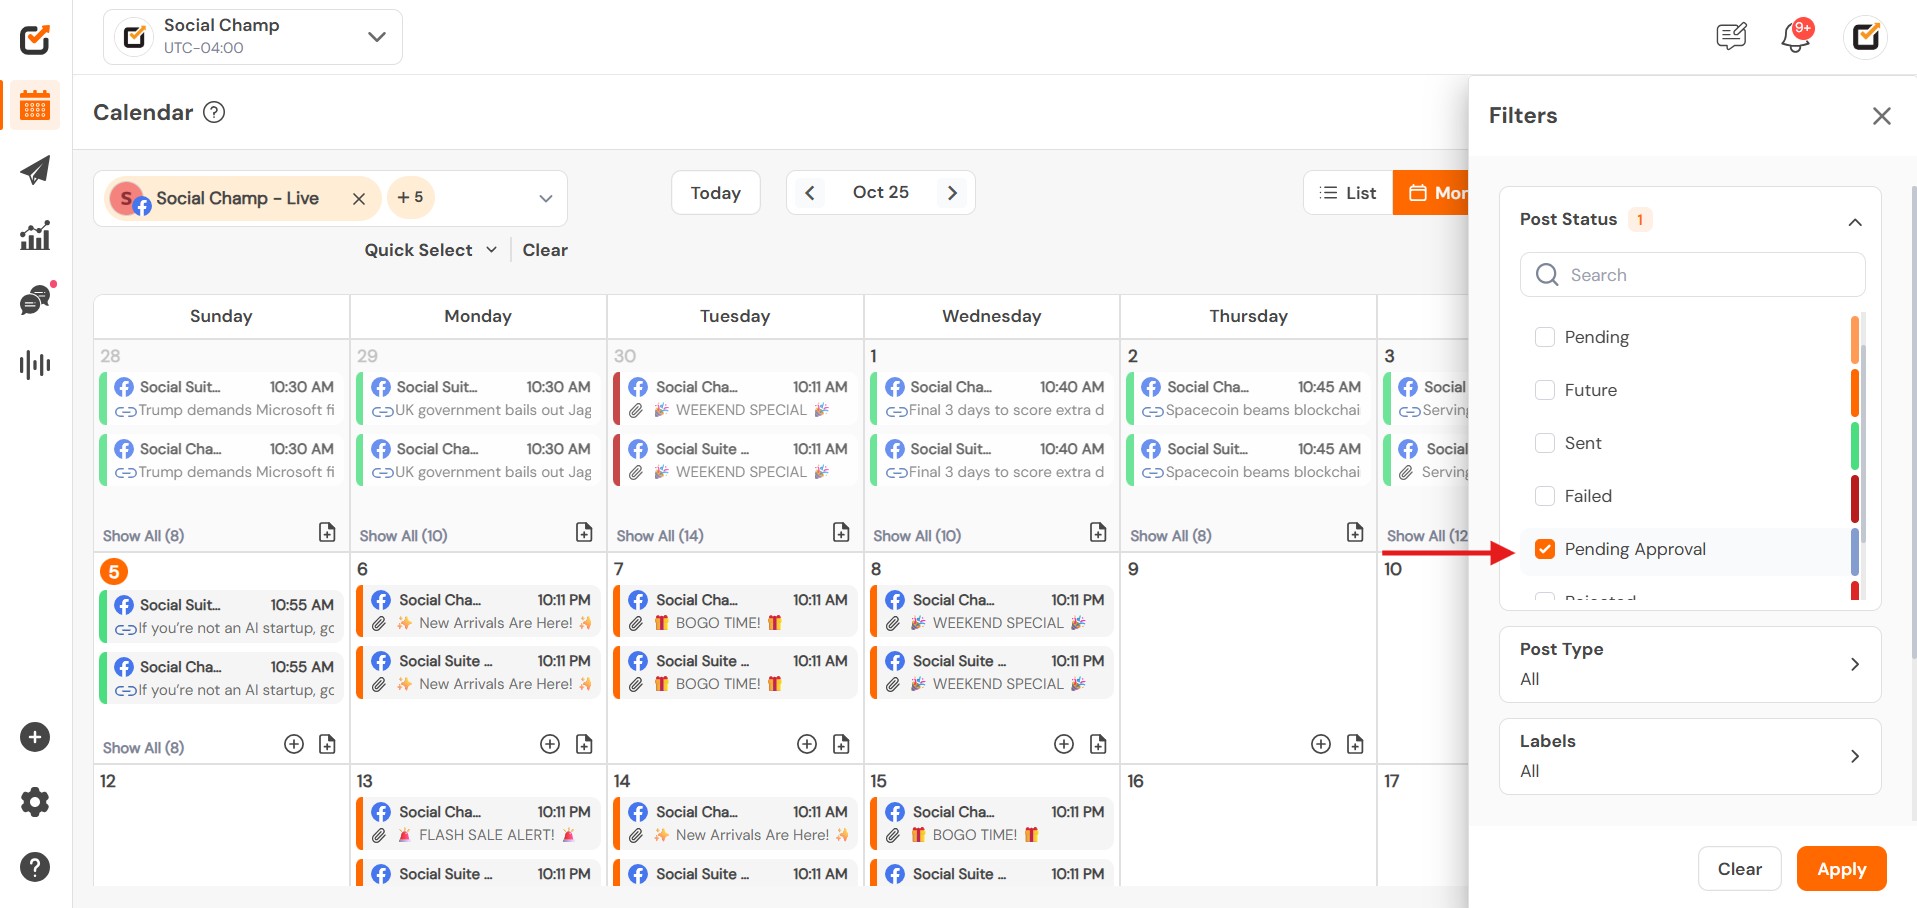Expand the Post Type filter section
Screen dimensions: 1917x908
click(1689, 664)
